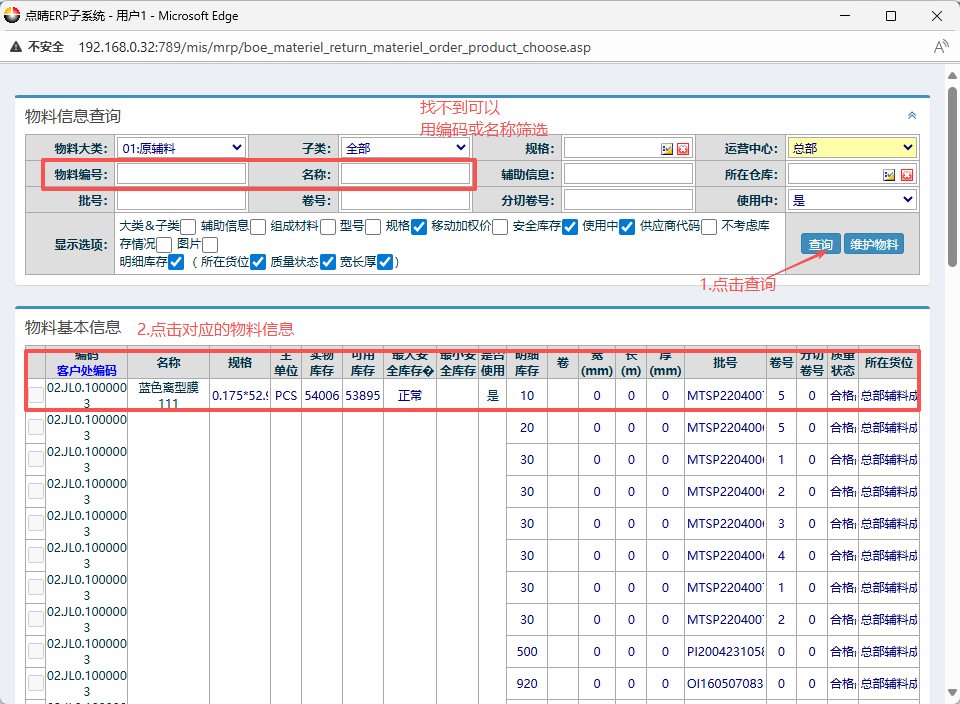Viewport: 960px width, 704px height.
Task: Click the 规格 picker icon
Action: pyautogui.click(x=667, y=149)
